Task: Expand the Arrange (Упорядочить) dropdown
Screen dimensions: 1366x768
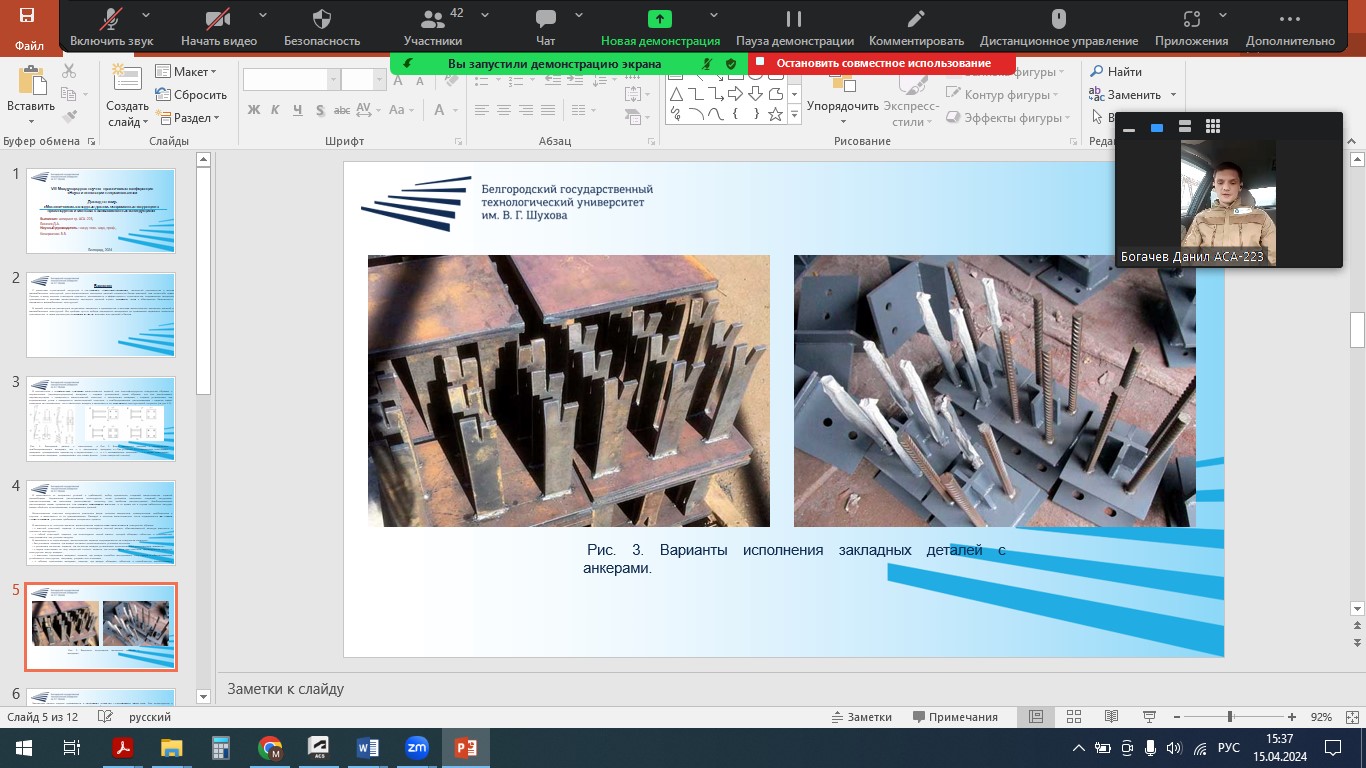Action: click(x=842, y=106)
